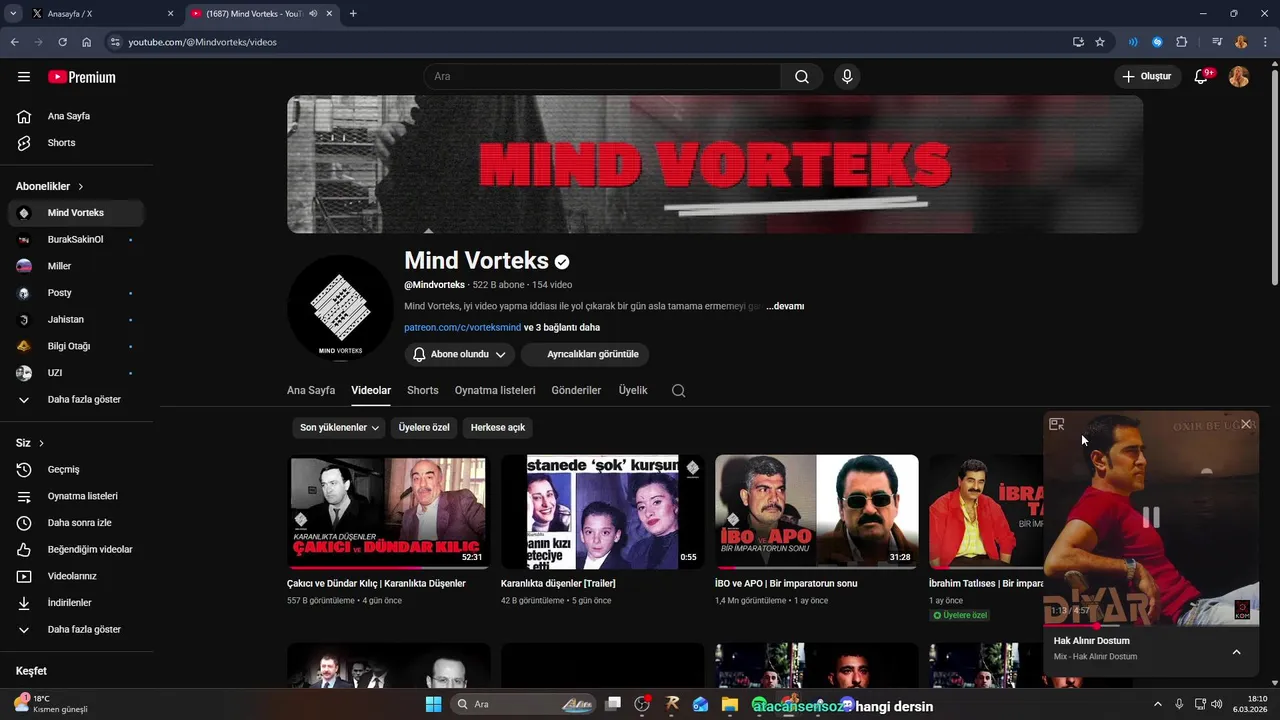Screen dimensions: 1280x720
Task: Open the Abone olundu subscription dropdown
Action: click(460, 354)
